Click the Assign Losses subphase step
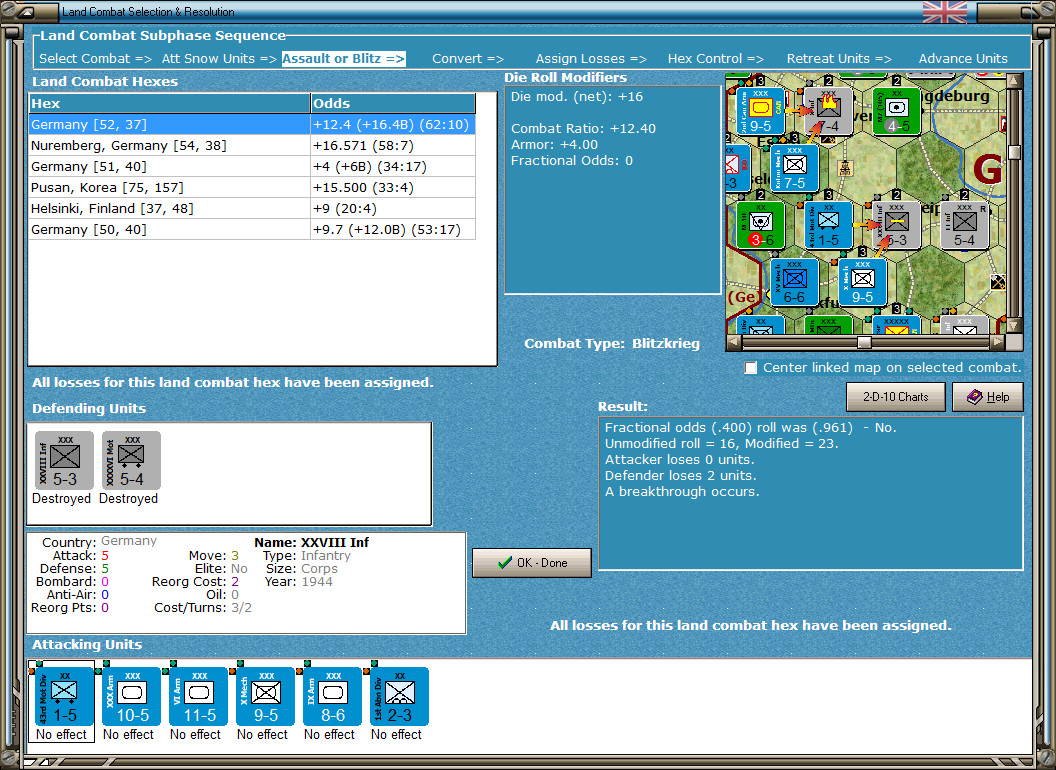This screenshot has height=770, width=1056. pos(591,59)
